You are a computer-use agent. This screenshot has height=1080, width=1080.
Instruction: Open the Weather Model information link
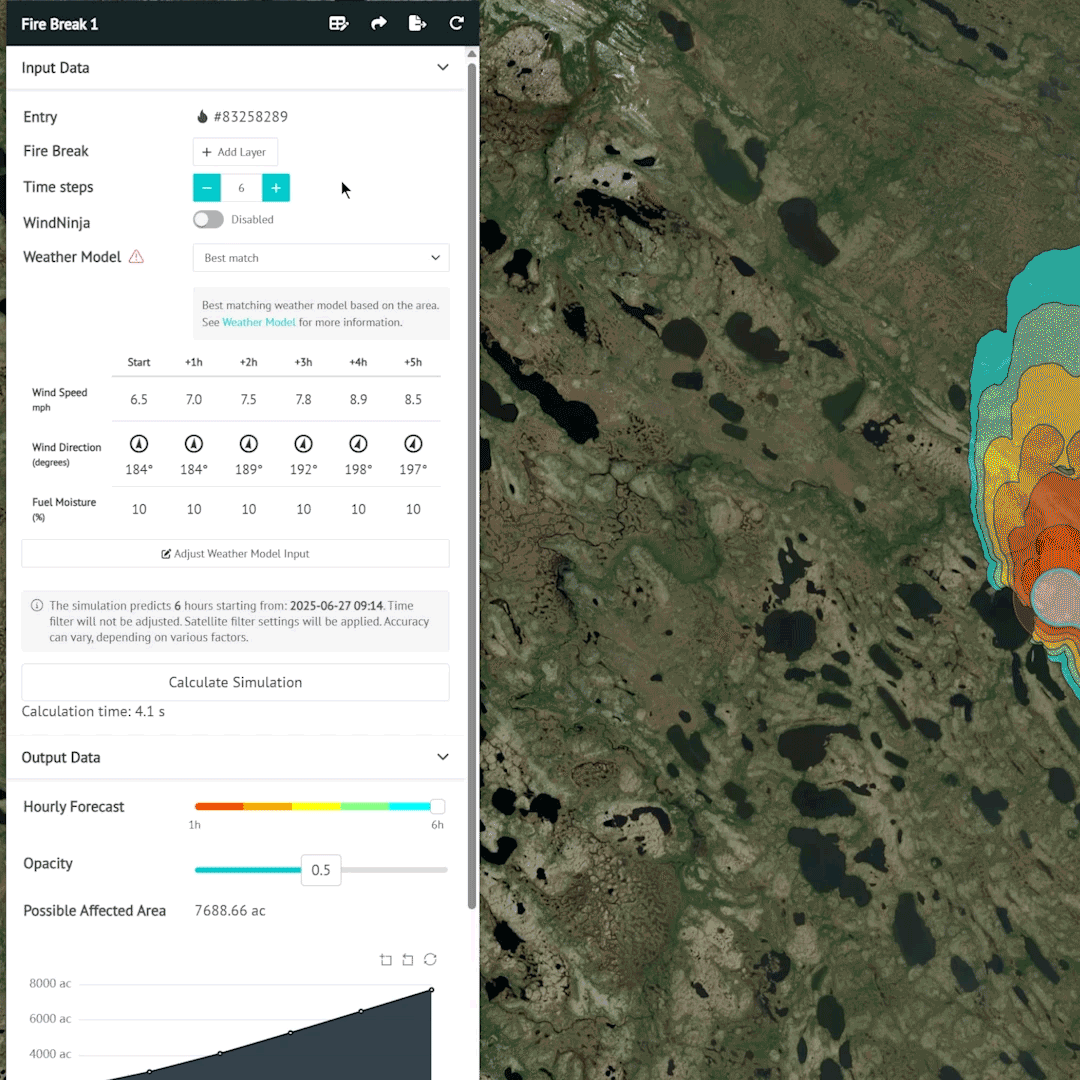258,322
